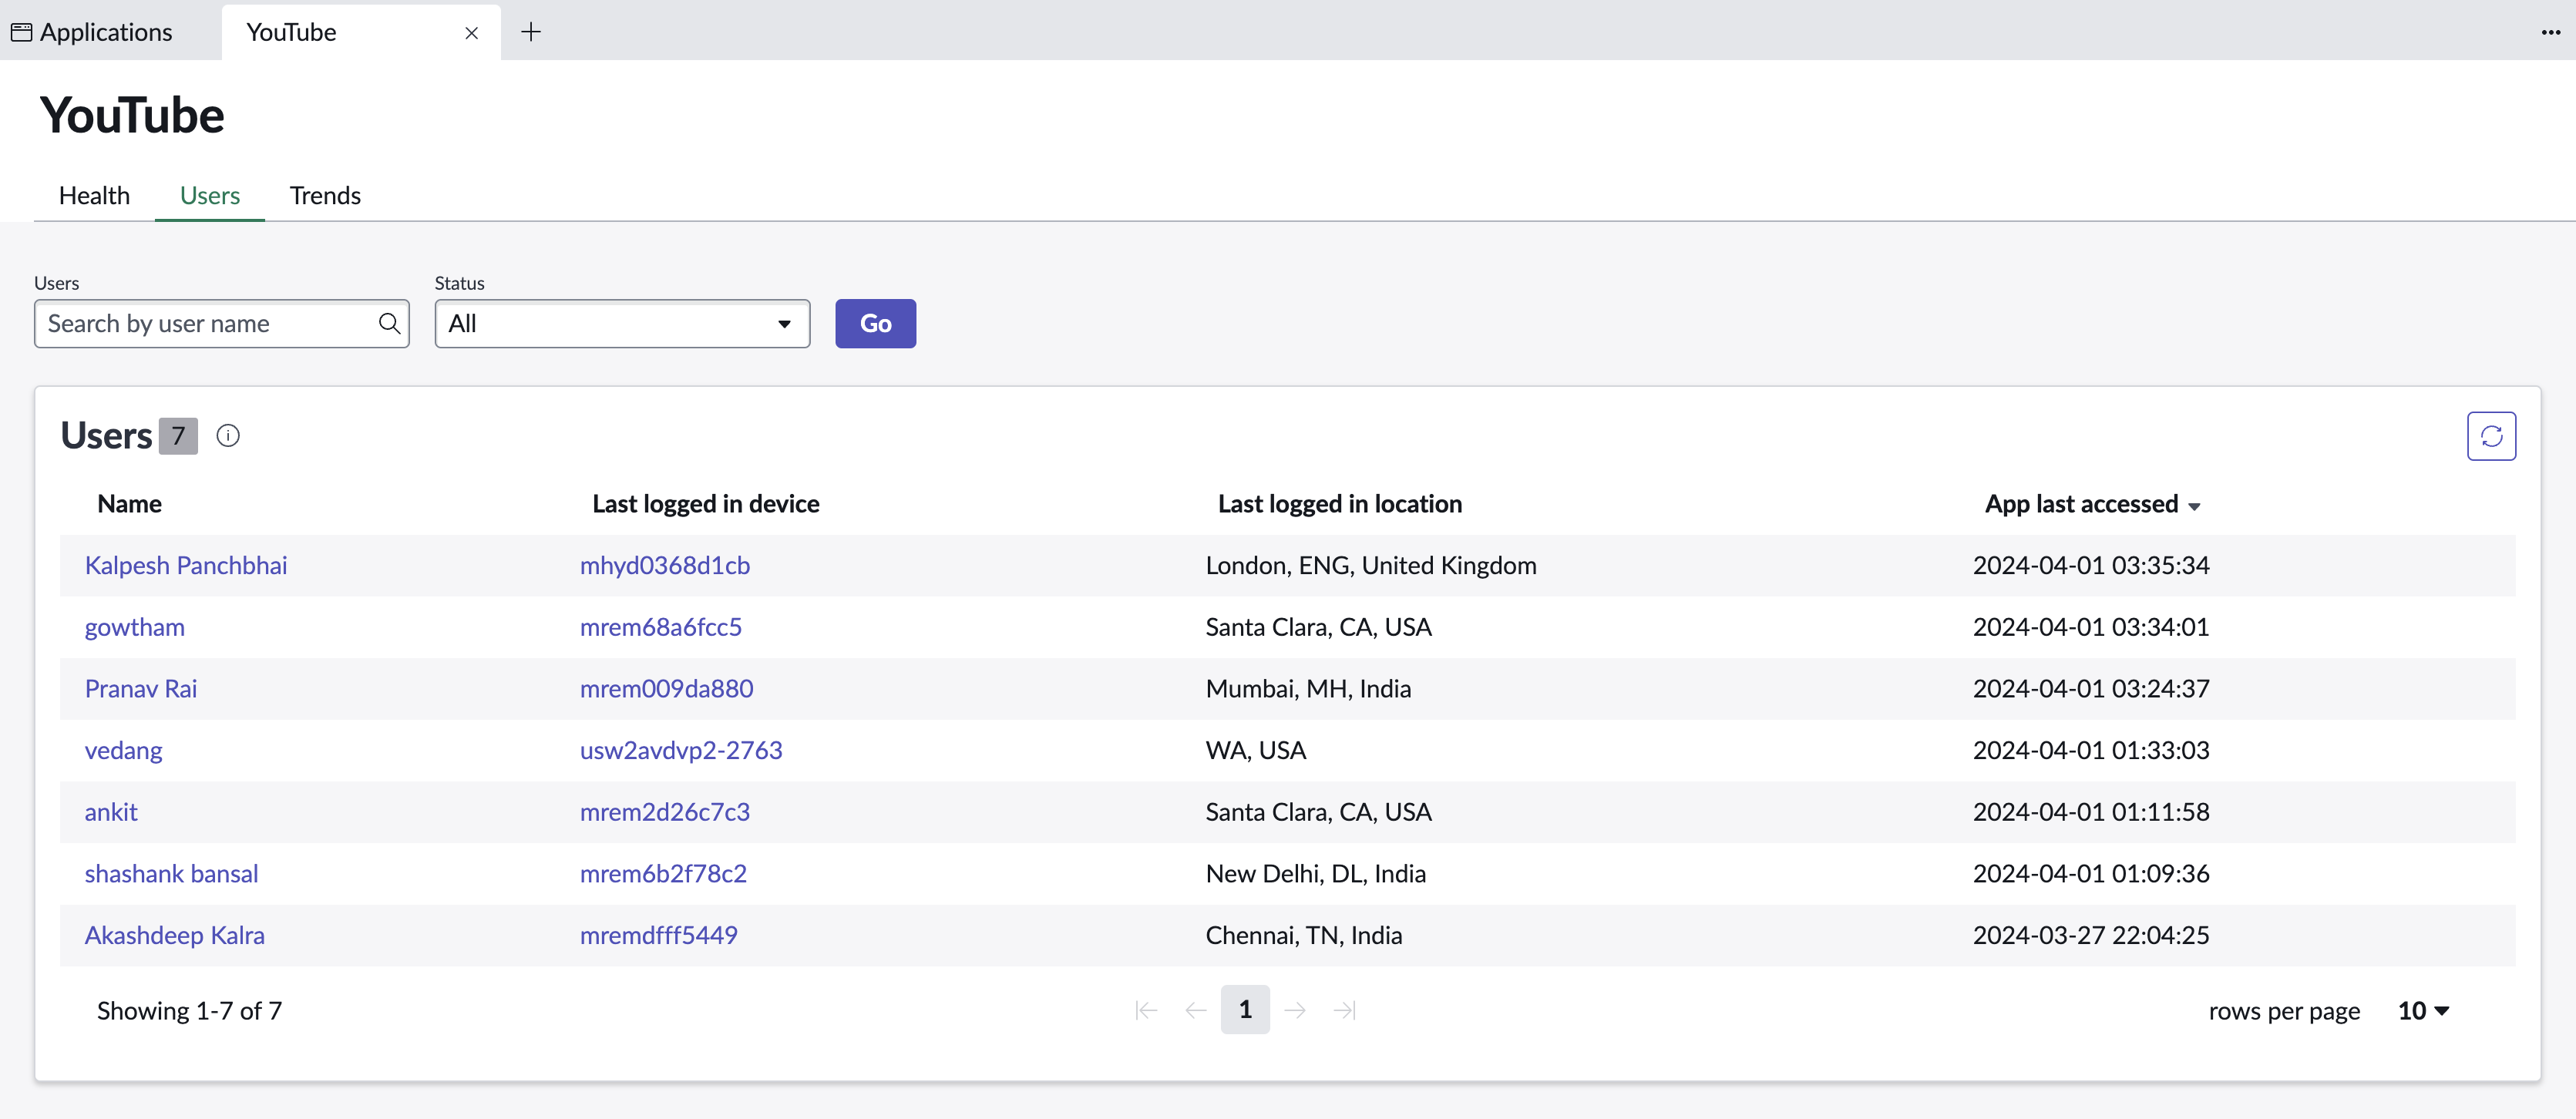Open user vedang

coord(123,751)
